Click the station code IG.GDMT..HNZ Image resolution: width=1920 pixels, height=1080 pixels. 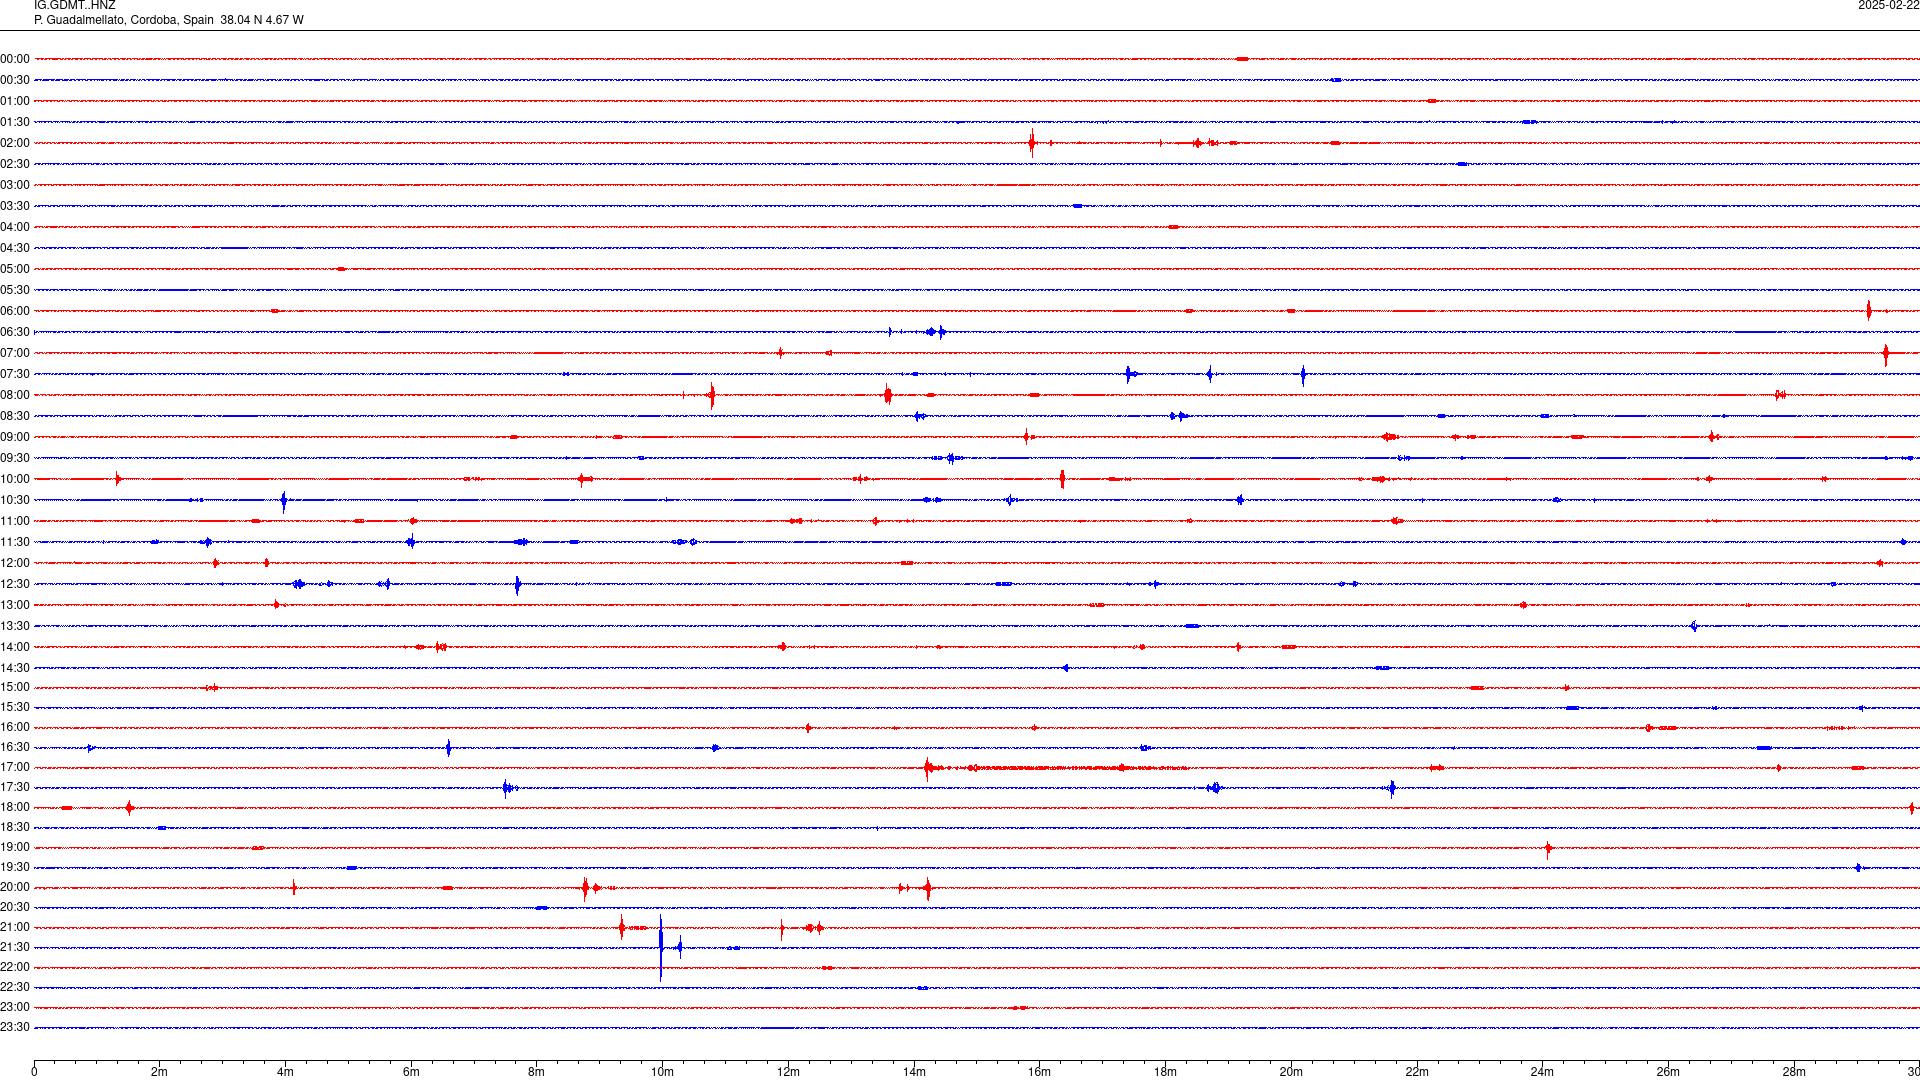[x=74, y=6]
